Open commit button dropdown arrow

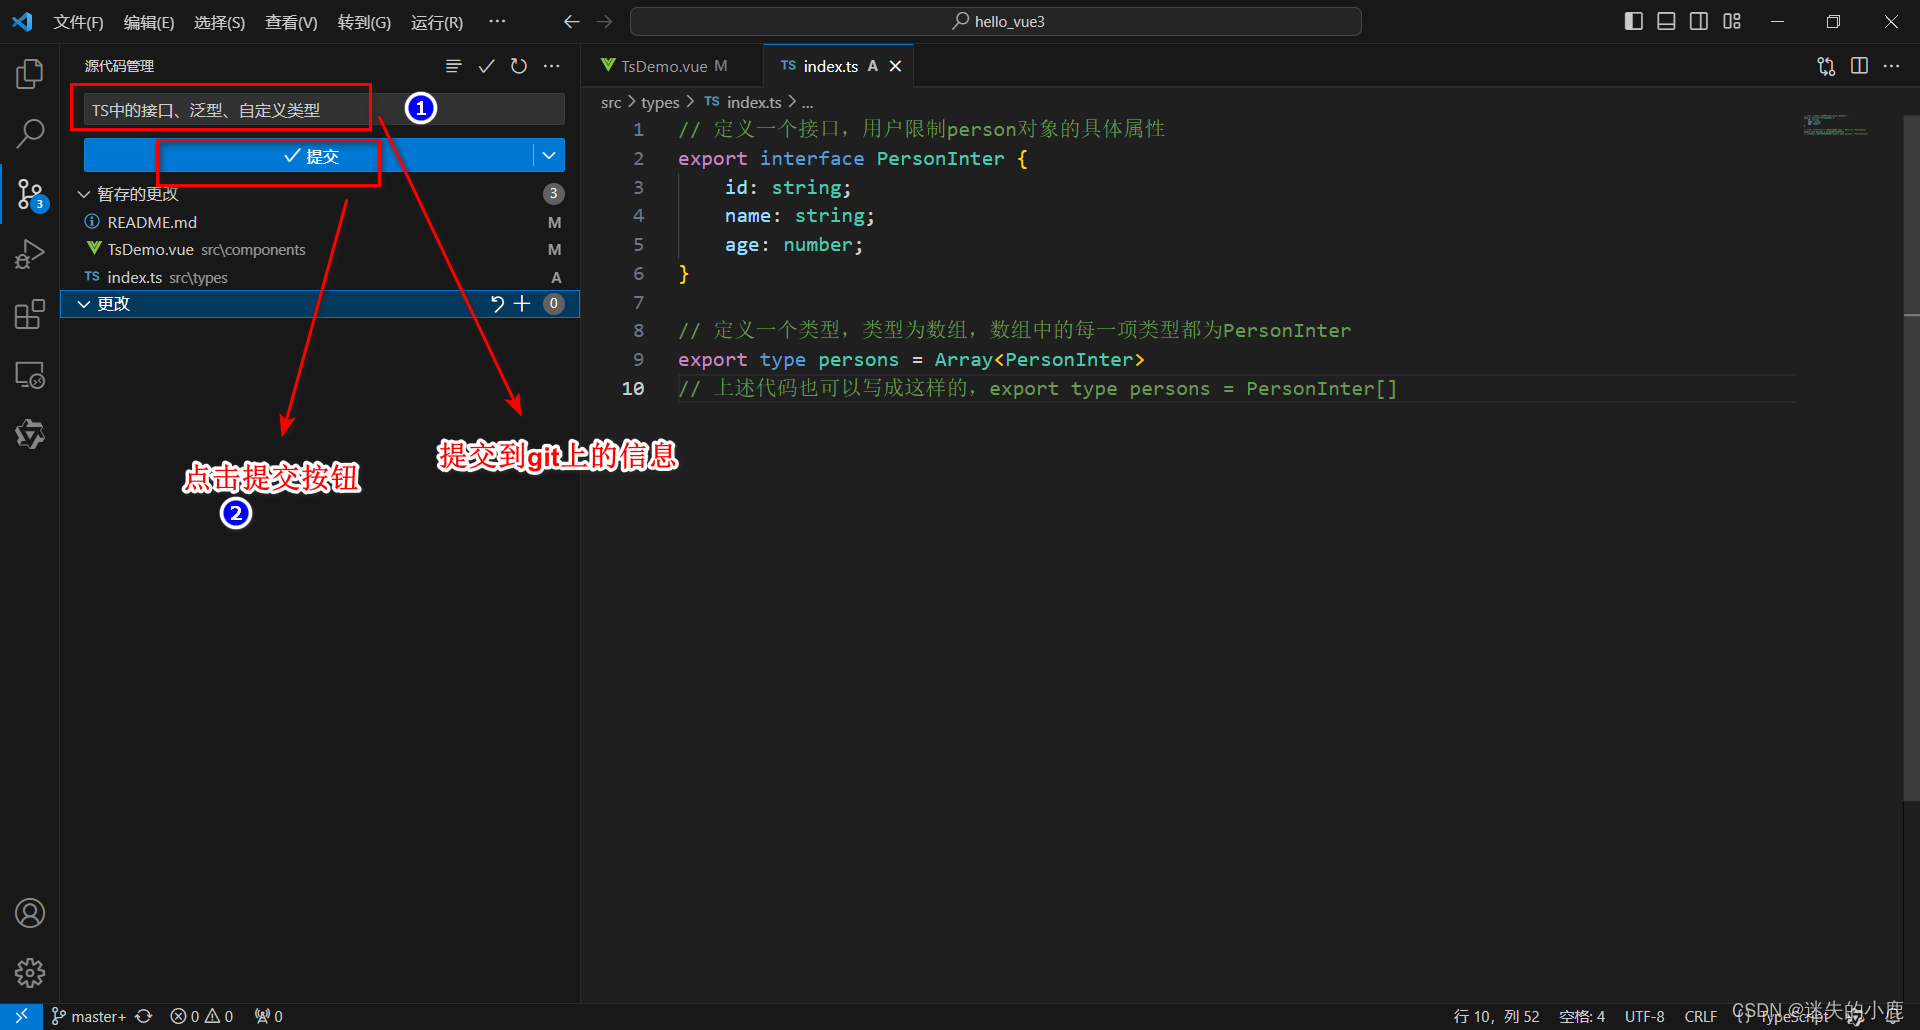click(x=549, y=156)
